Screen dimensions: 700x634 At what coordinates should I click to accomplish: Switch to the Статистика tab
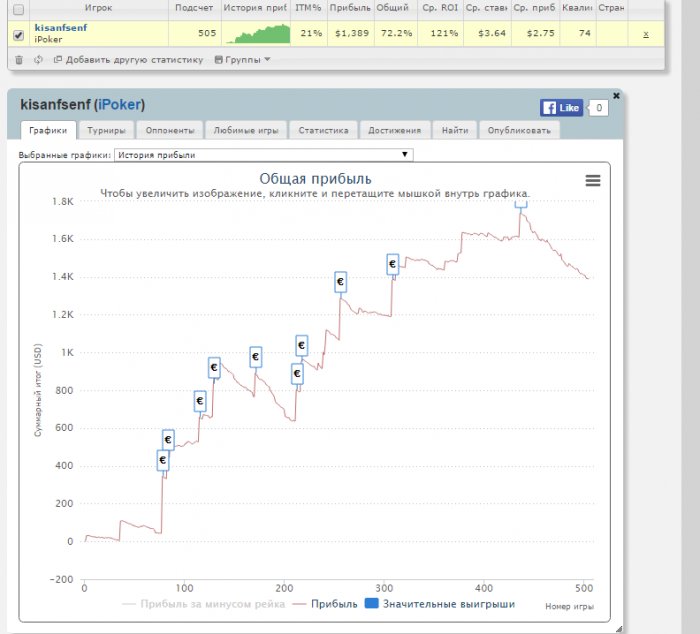[x=323, y=130]
